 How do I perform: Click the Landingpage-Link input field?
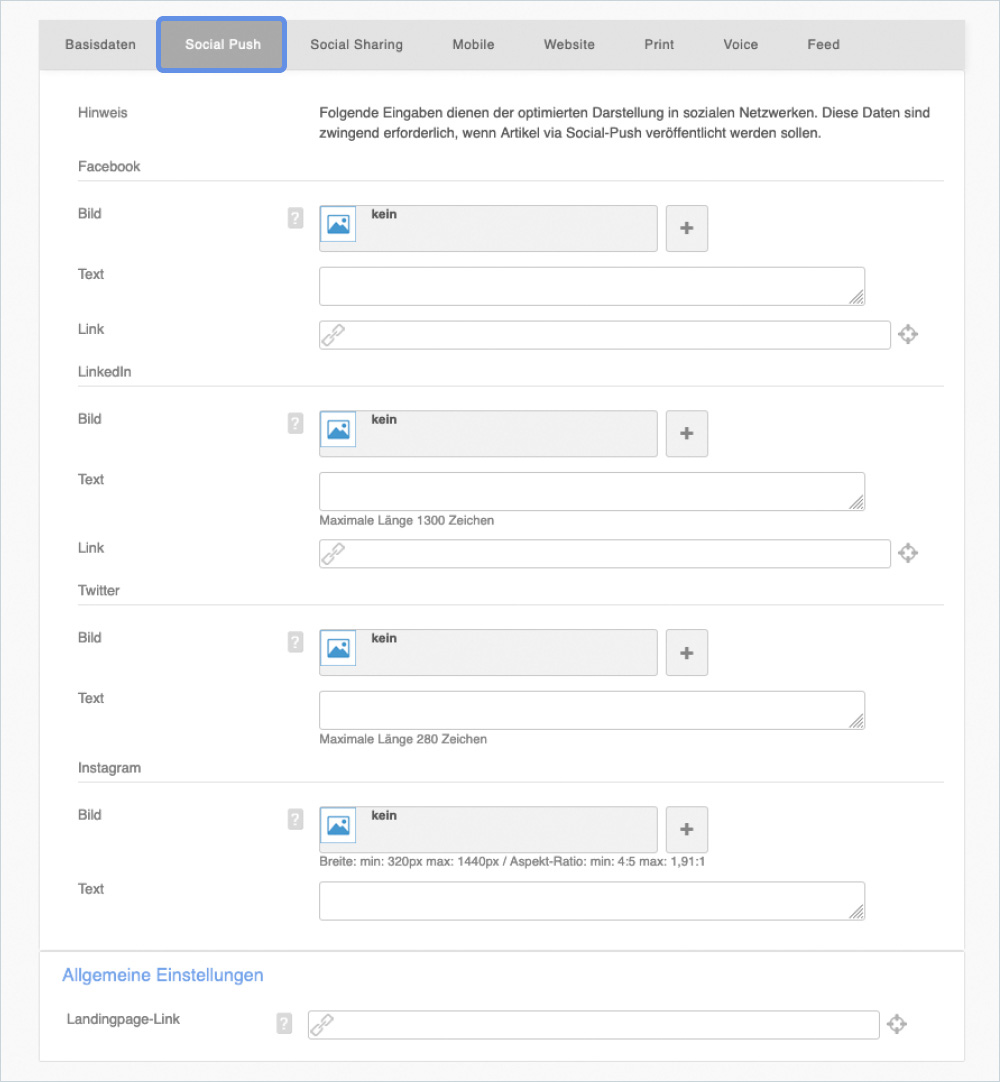coord(594,1025)
